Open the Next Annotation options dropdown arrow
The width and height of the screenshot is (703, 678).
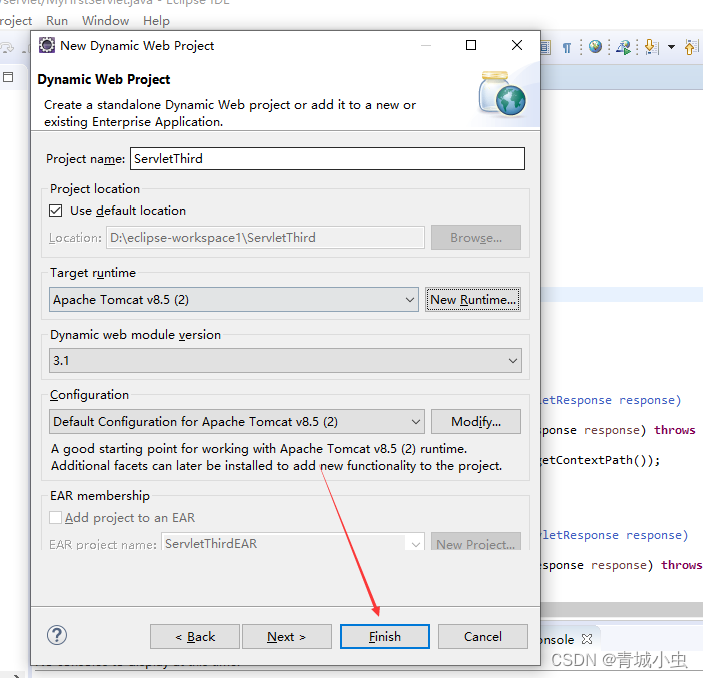671,47
